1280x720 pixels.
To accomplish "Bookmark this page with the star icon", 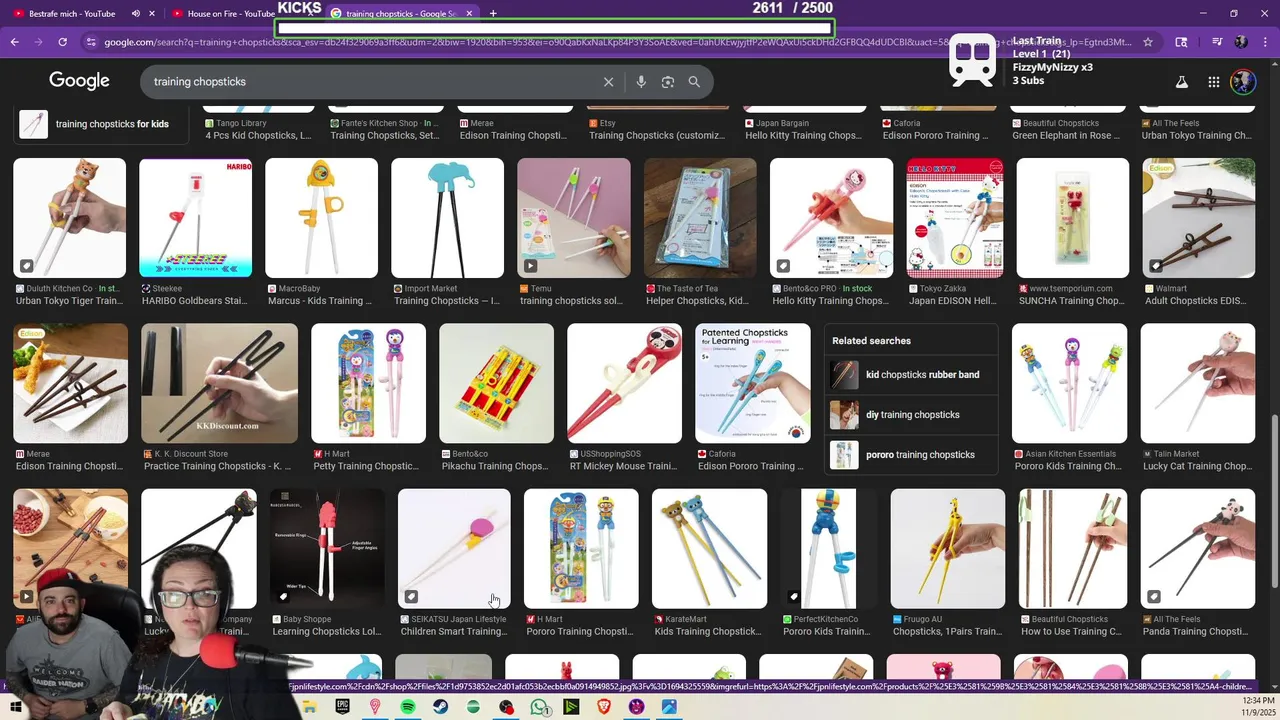I will pyautogui.click(x=1148, y=42).
